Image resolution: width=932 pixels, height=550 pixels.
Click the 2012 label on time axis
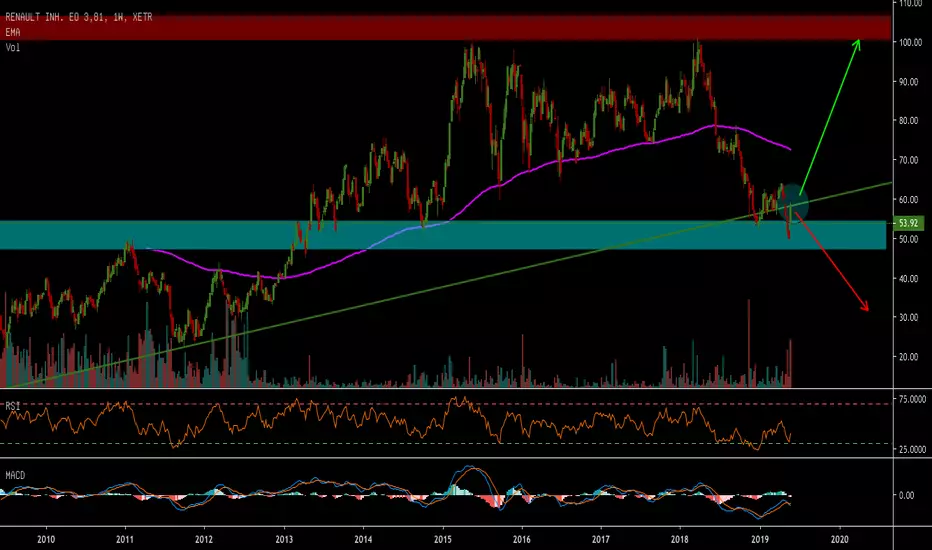(x=204, y=540)
